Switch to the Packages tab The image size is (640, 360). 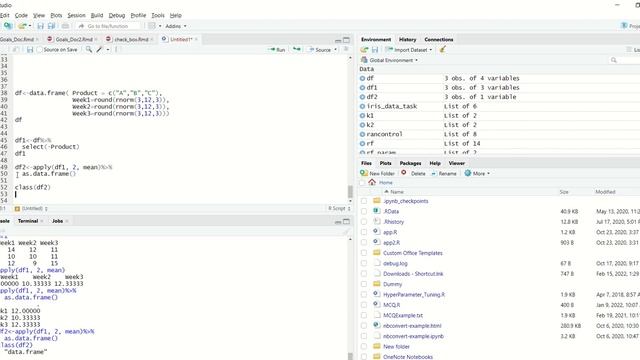pyautogui.click(x=410, y=163)
